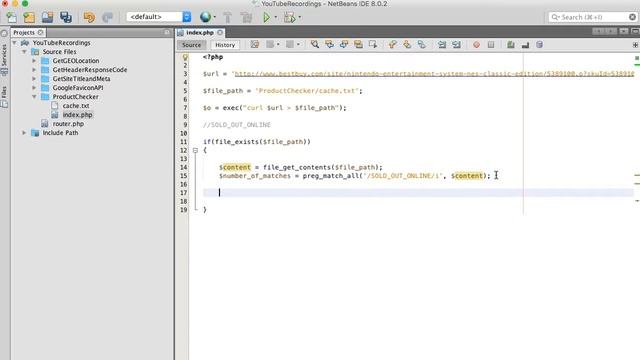Click the Last Edit editor toolbar icon
The image size is (640, 360).
click(x=255, y=44)
